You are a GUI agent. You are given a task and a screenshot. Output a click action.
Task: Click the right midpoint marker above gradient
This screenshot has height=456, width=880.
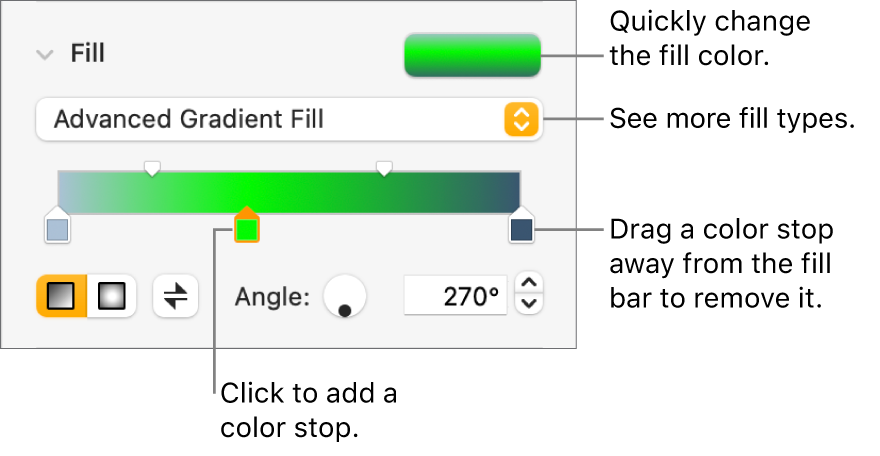pos(384,167)
